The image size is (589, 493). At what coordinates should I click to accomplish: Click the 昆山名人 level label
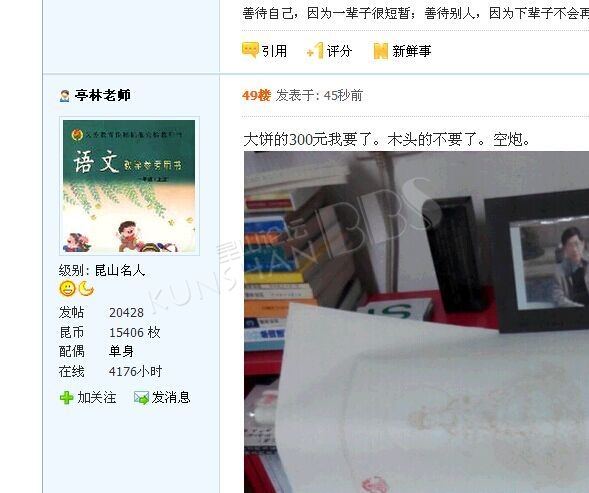pyautogui.click(x=120, y=270)
